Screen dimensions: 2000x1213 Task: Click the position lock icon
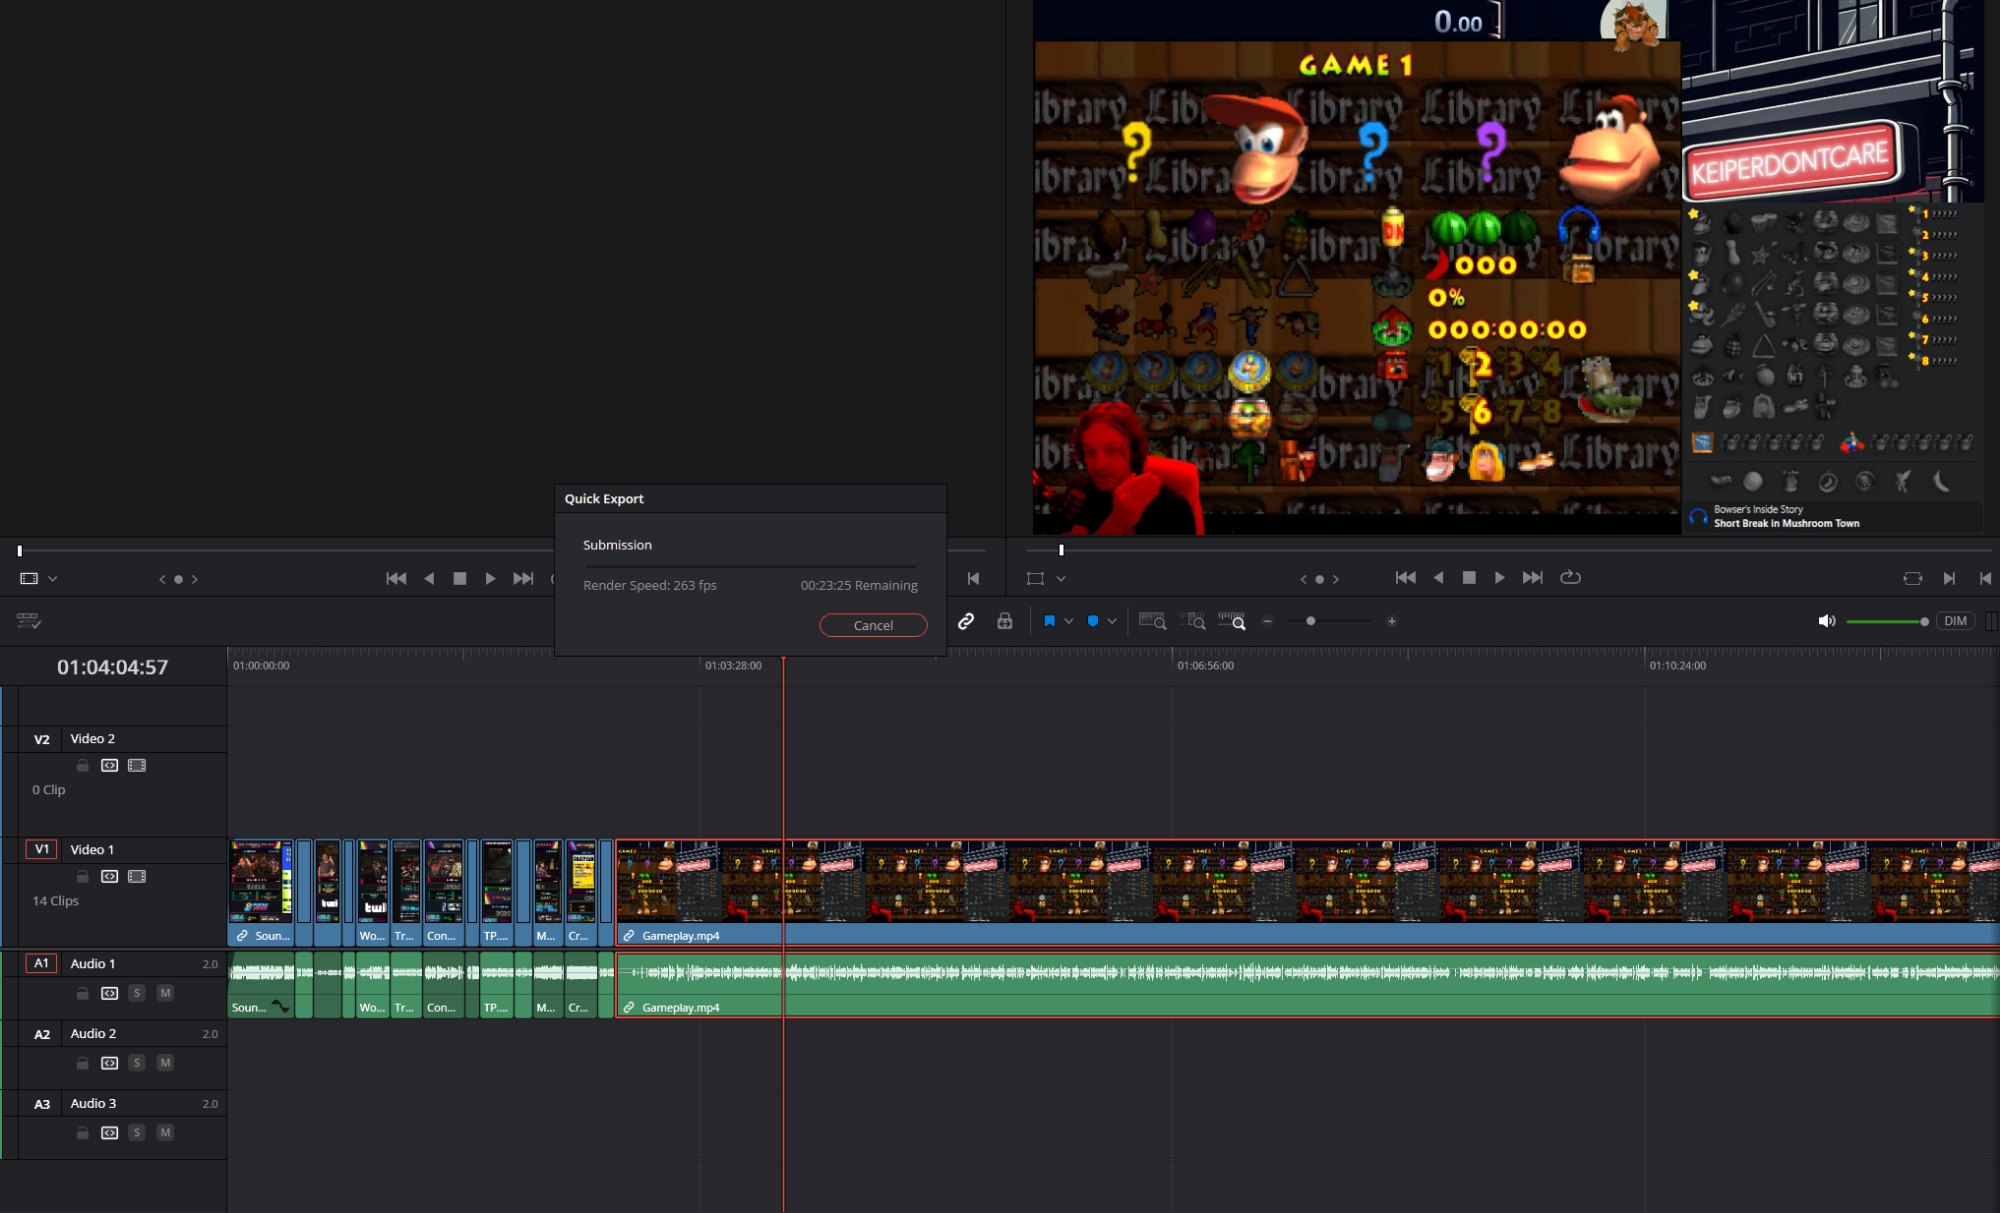(1005, 621)
